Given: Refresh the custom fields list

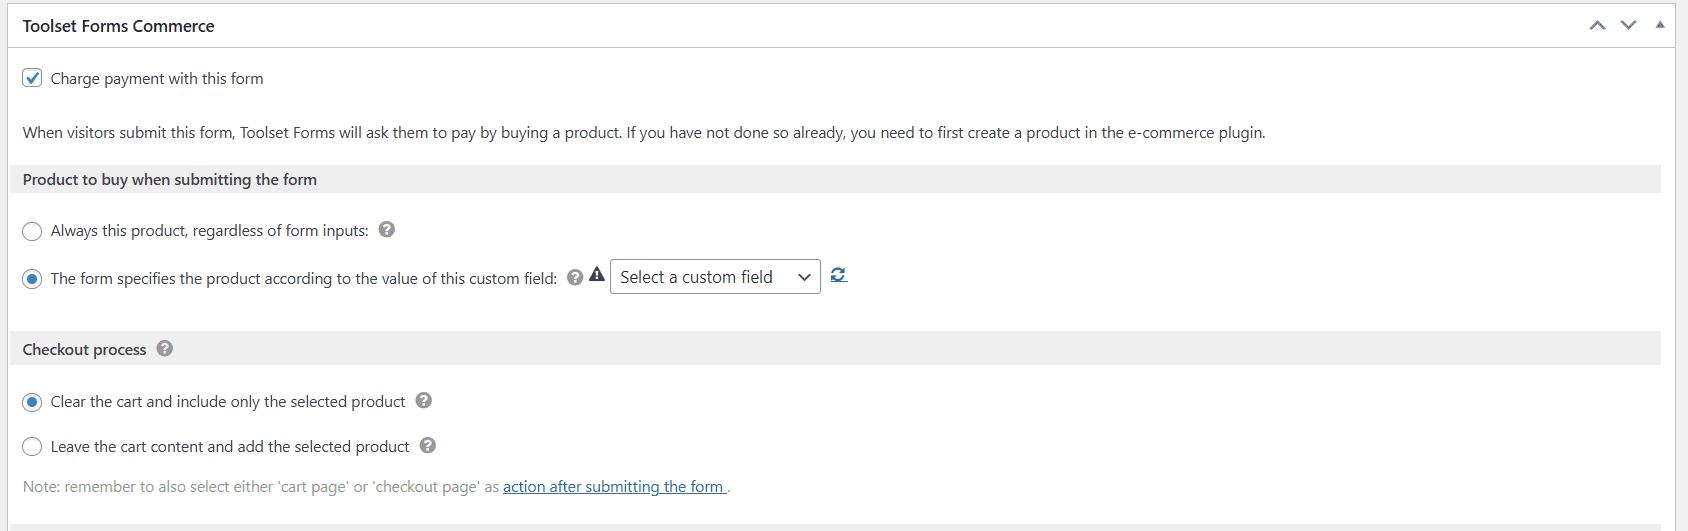Looking at the screenshot, I should 838,275.
